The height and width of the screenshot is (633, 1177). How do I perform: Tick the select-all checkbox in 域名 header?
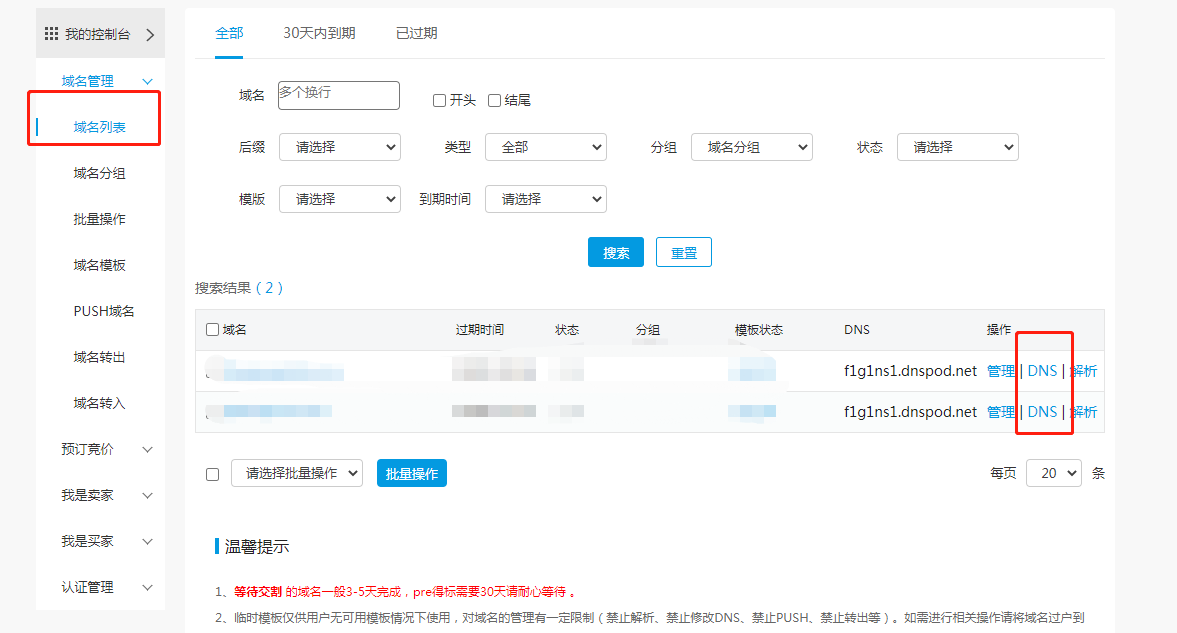click(212, 330)
